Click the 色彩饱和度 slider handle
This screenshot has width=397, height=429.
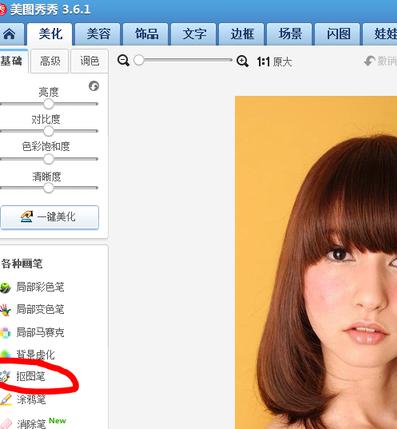click(x=48, y=159)
